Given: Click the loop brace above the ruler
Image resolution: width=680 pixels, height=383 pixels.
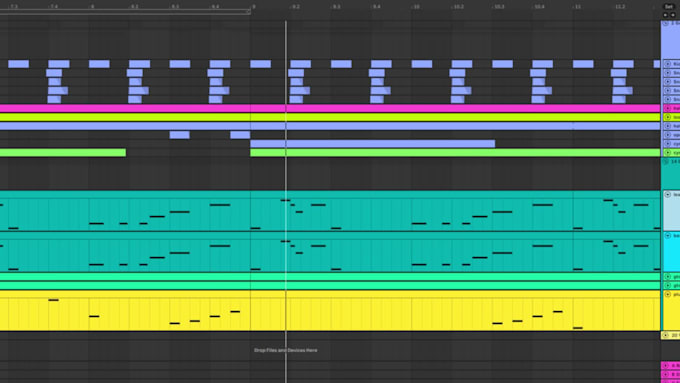Looking at the screenshot, I should (125, 12).
